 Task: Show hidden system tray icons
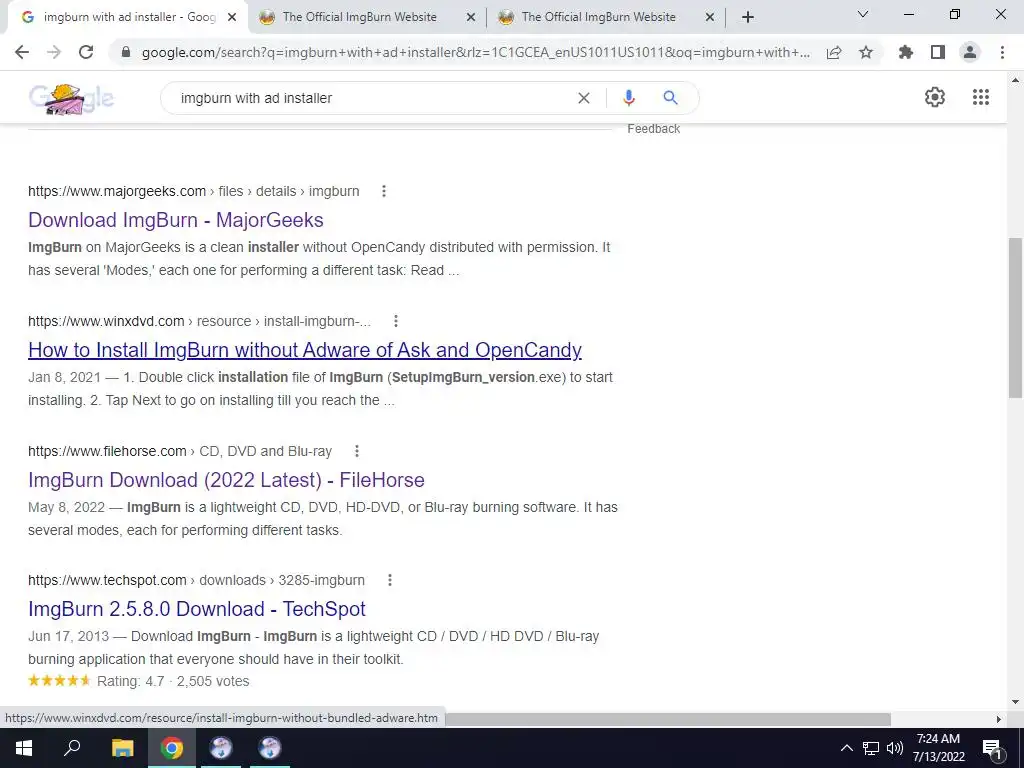pyautogui.click(x=846, y=748)
